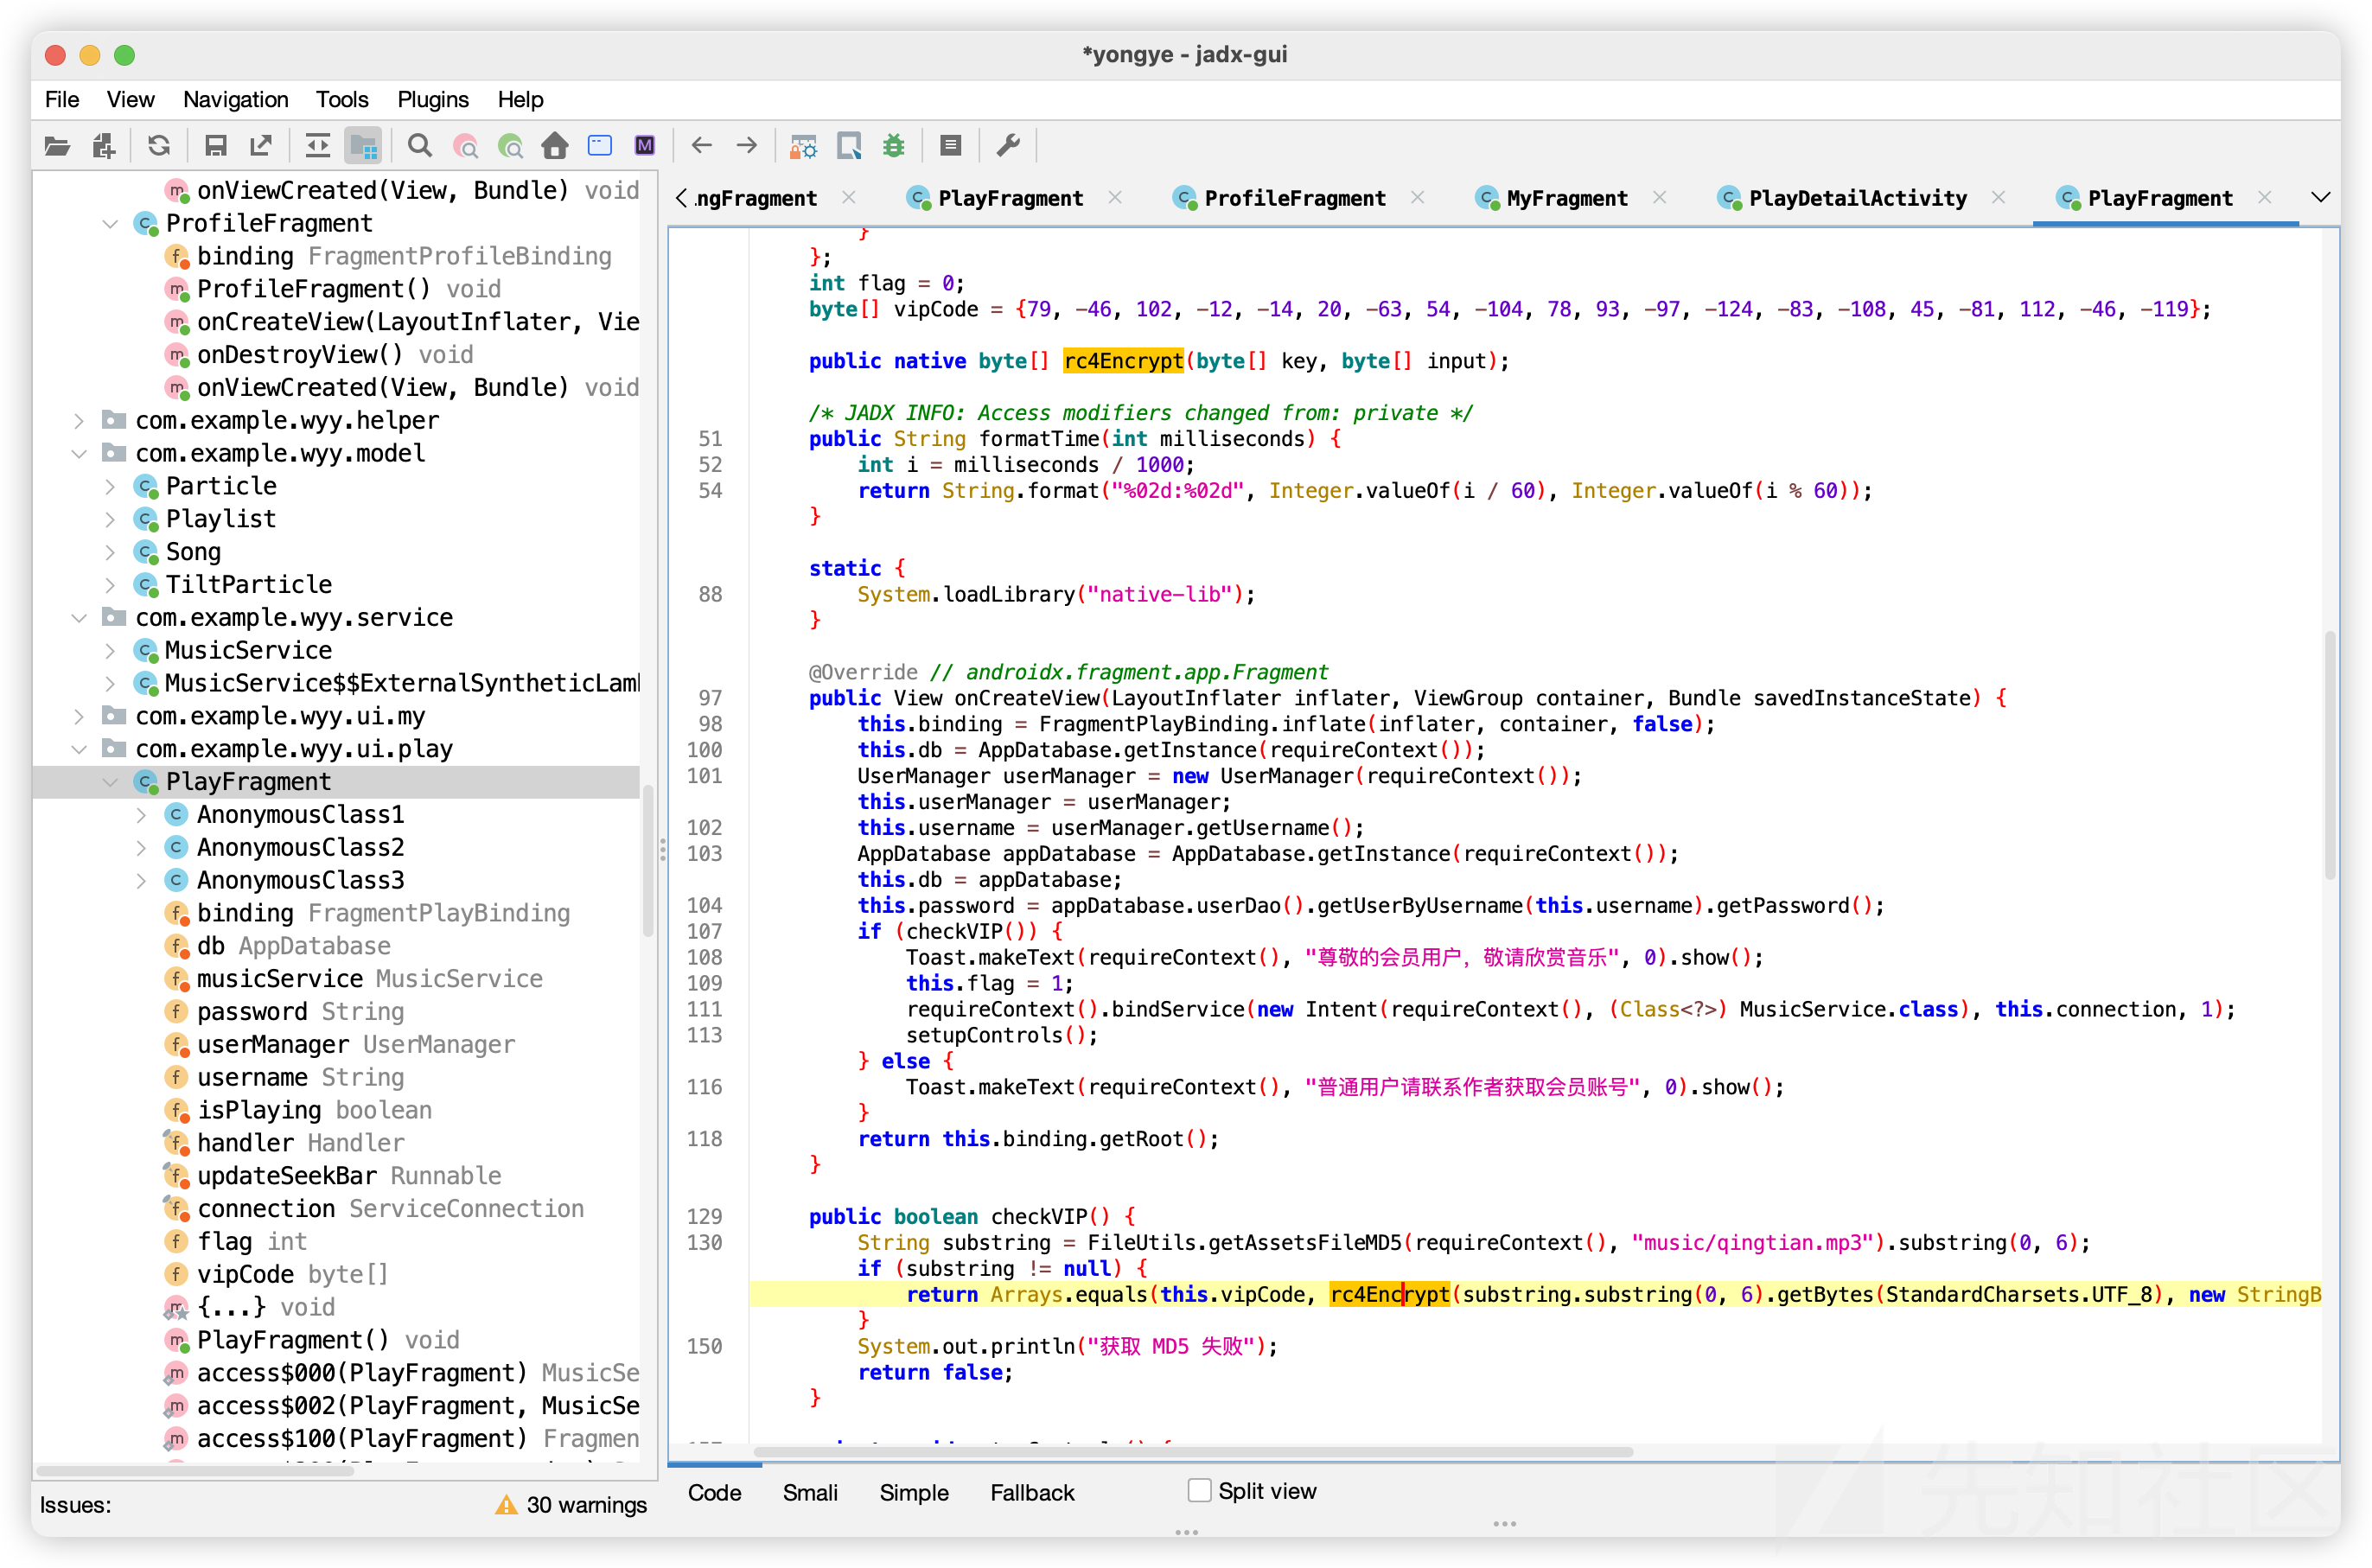The height and width of the screenshot is (1568, 2372).
Task: Click the code editor vertical scrollbar
Action: click(x=2330, y=755)
